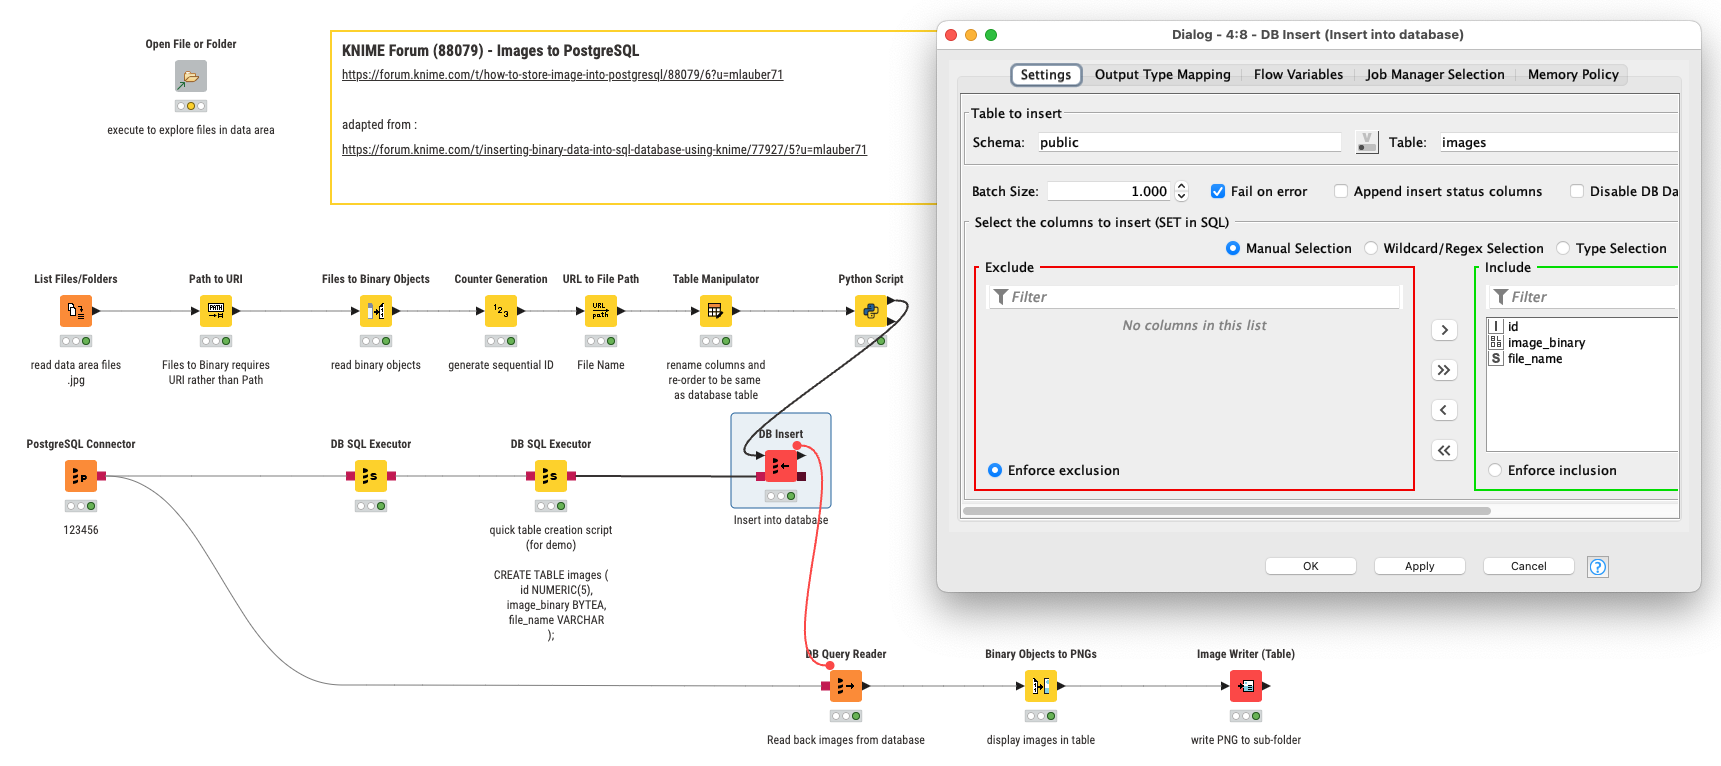Click the 'write PNG to sub-folder' label
Image resolution: width=1721 pixels, height=766 pixels.
(1246, 740)
